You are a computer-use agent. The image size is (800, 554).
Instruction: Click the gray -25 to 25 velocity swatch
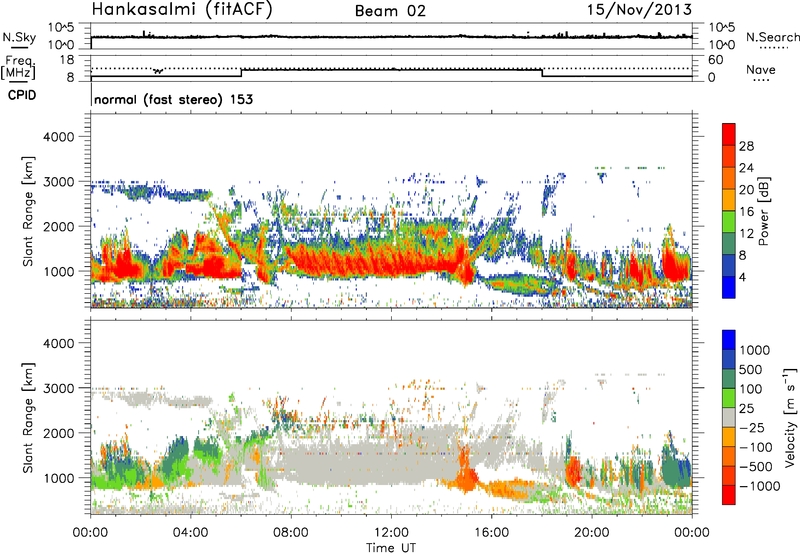tap(729, 417)
